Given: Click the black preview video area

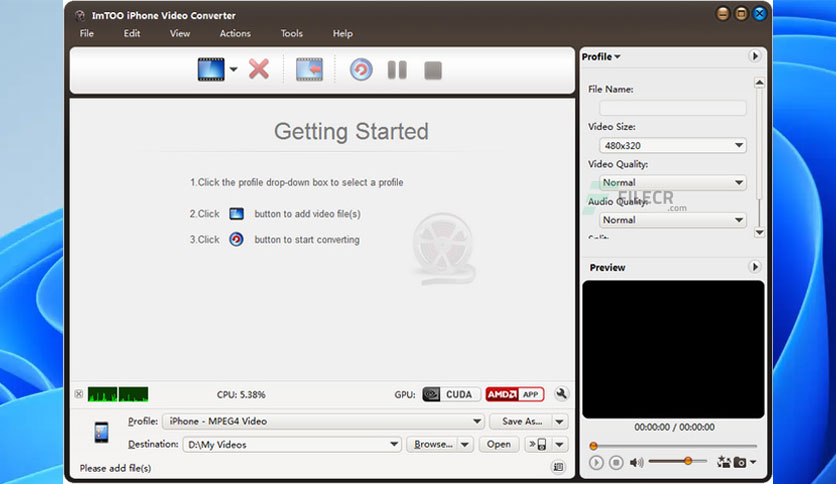Looking at the screenshot, I should (x=673, y=349).
